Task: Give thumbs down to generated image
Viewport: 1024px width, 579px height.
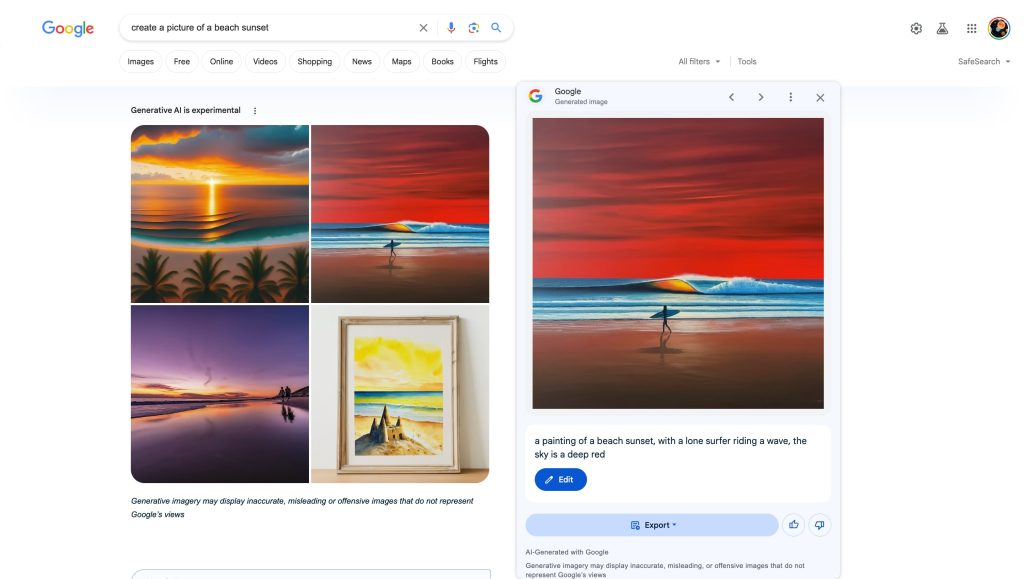Action: pos(819,525)
